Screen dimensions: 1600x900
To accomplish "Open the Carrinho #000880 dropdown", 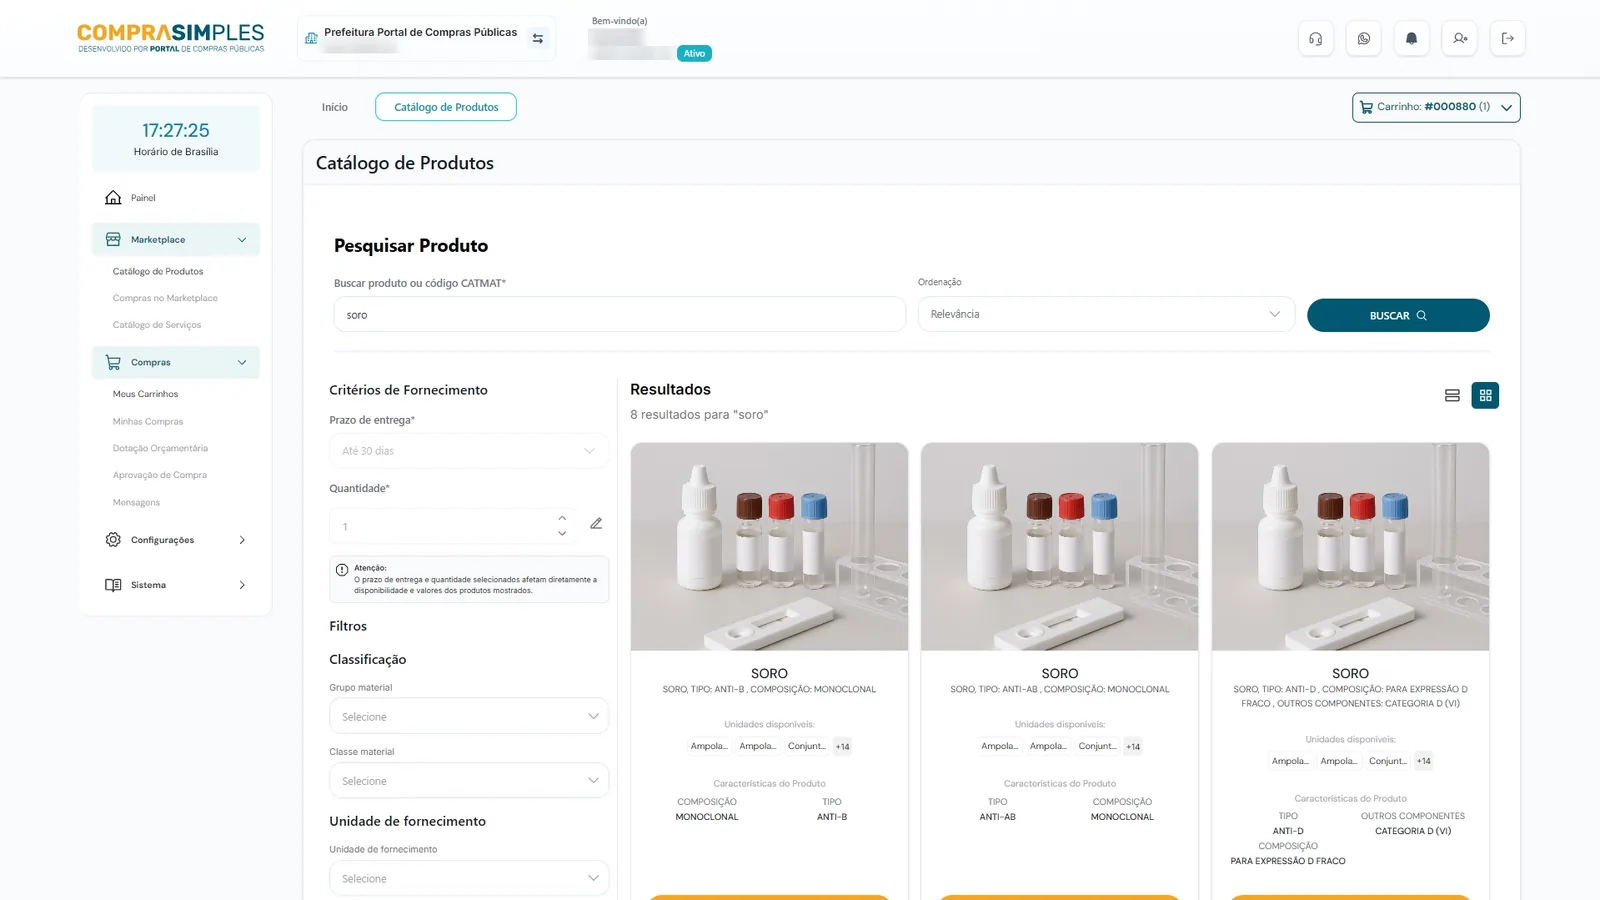I will (x=1436, y=107).
